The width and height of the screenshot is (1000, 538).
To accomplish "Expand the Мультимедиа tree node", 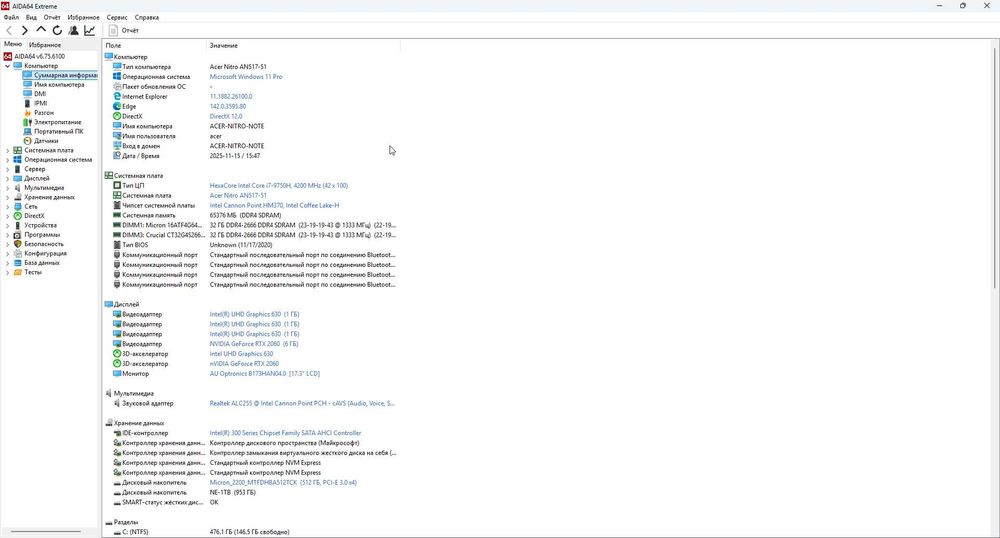I will pos(8,187).
